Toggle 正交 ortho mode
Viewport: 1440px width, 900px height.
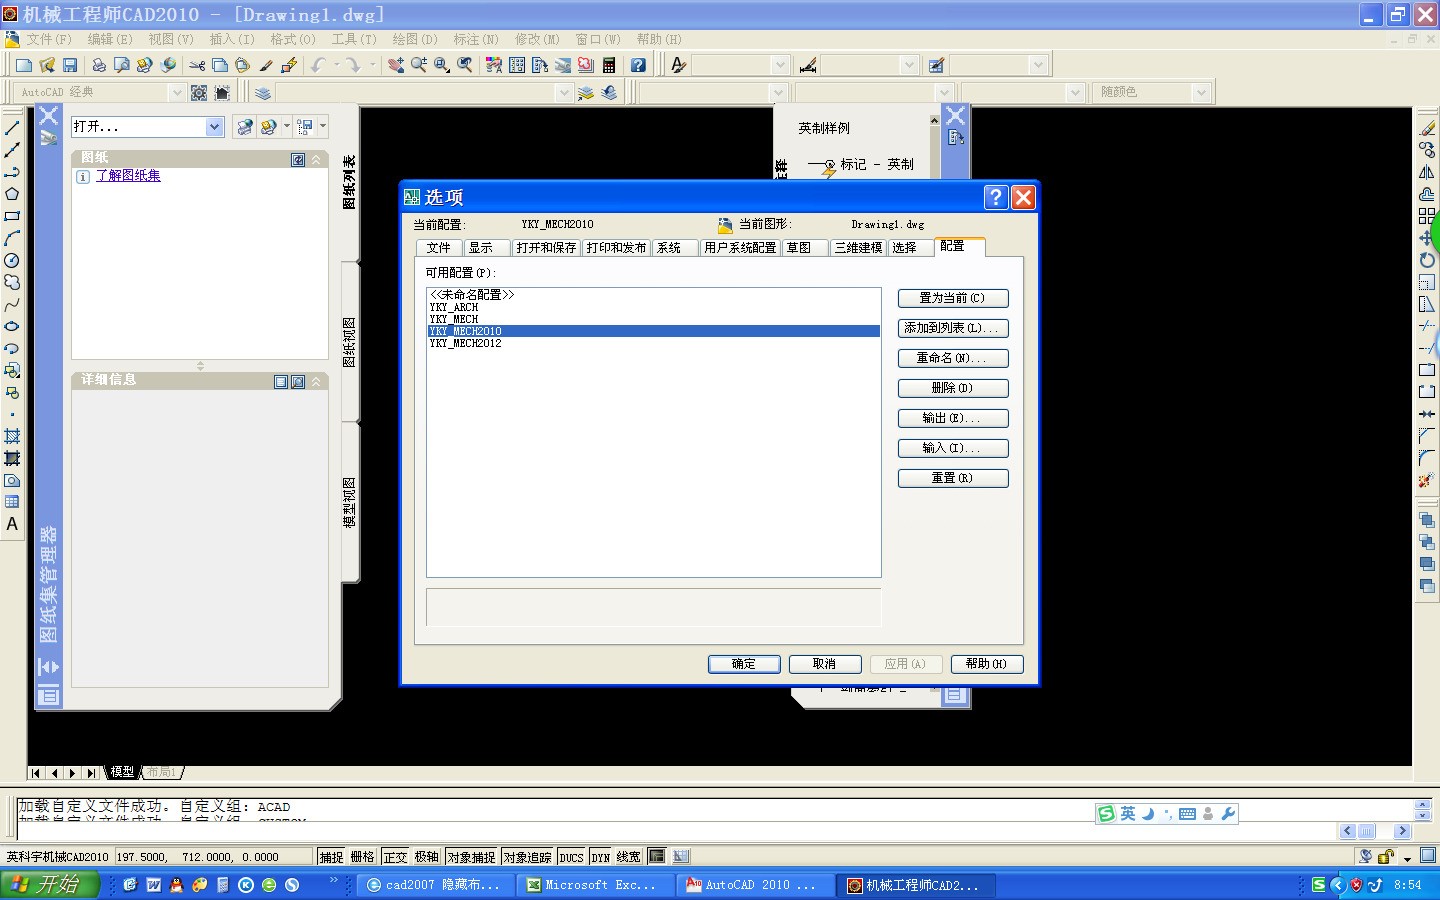[x=395, y=857]
